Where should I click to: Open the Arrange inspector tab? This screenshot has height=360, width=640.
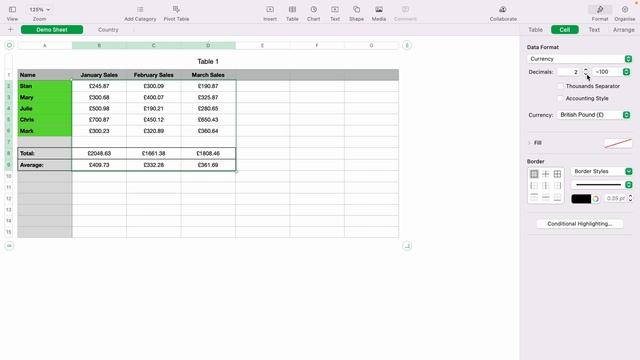pyautogui.click(x=623, y=29)
